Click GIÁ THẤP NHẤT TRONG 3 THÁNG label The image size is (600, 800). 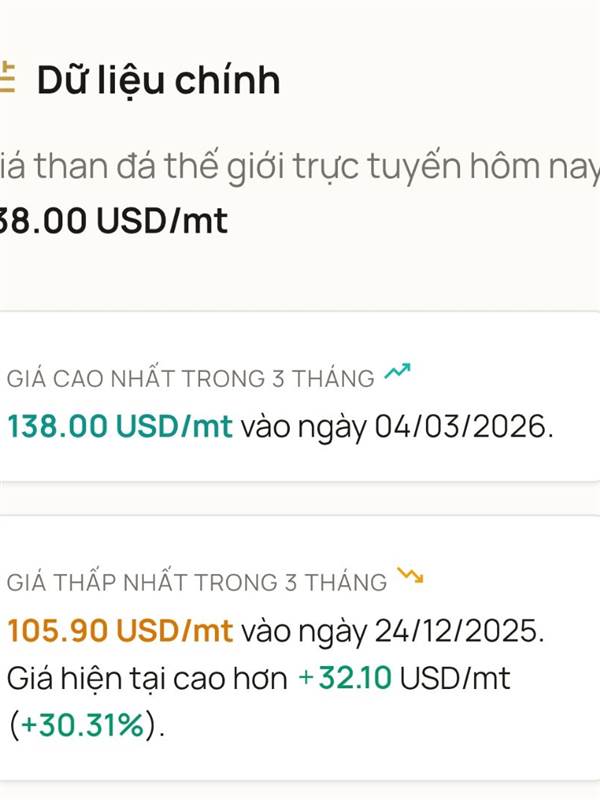[197, 582]
